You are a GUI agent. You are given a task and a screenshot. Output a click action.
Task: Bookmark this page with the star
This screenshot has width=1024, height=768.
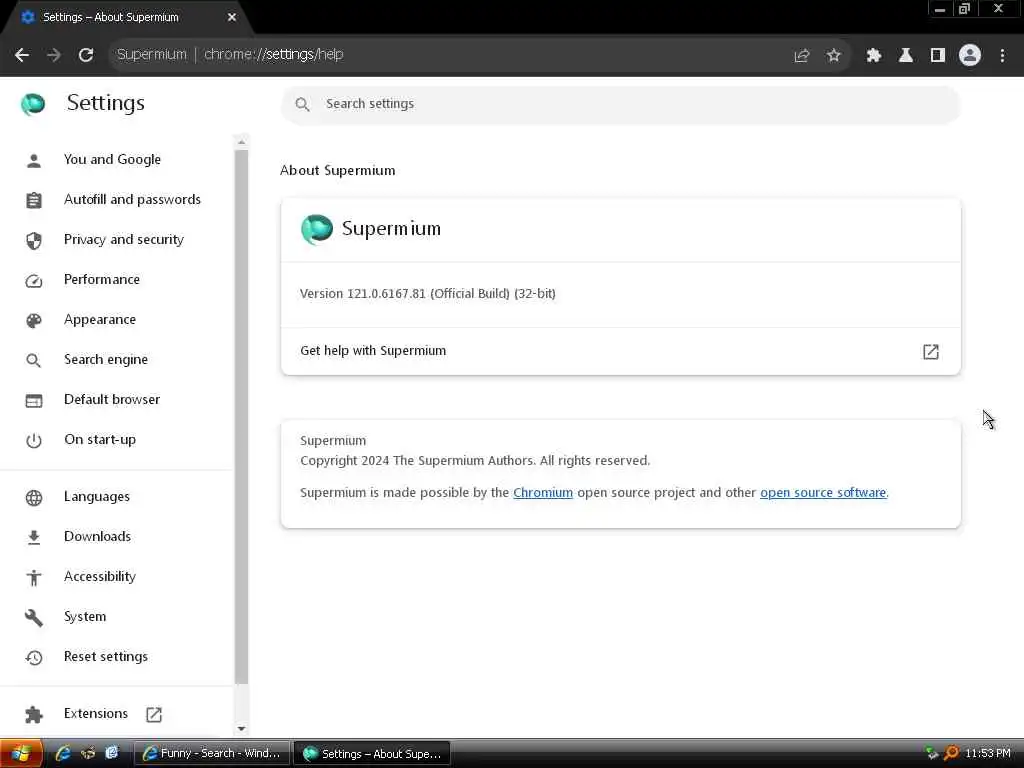(833, 56)
